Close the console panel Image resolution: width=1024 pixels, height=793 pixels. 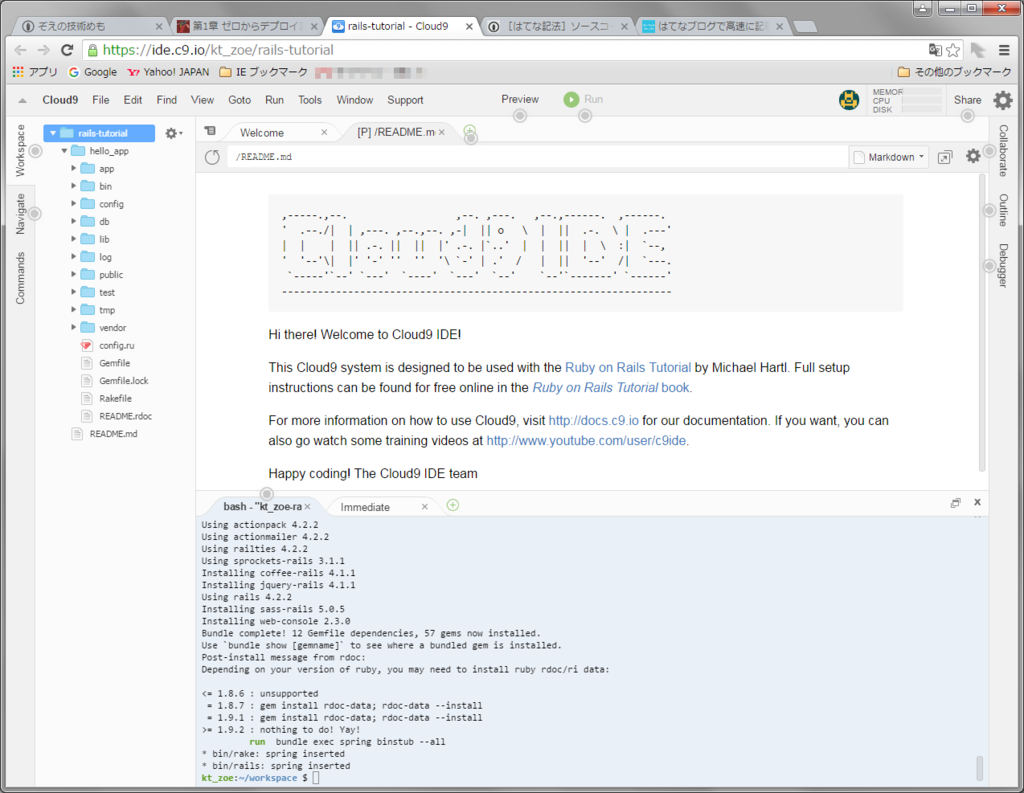pyautogui.click(x=978, y=502)
